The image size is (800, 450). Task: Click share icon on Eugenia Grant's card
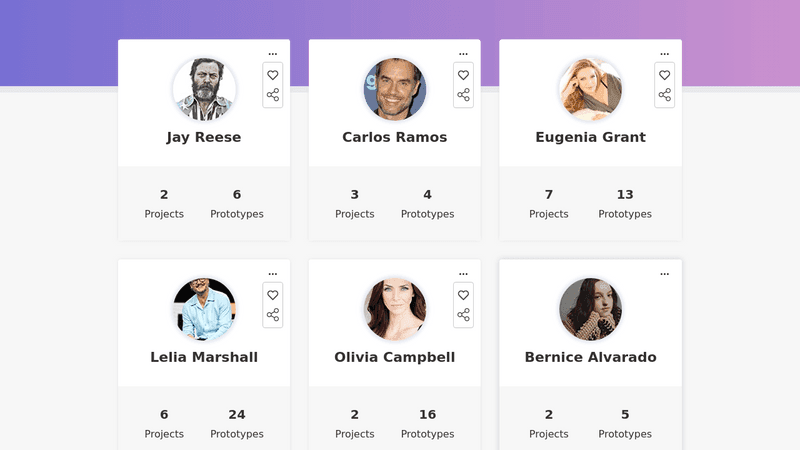pyautogui.click(x=665, y=95)
